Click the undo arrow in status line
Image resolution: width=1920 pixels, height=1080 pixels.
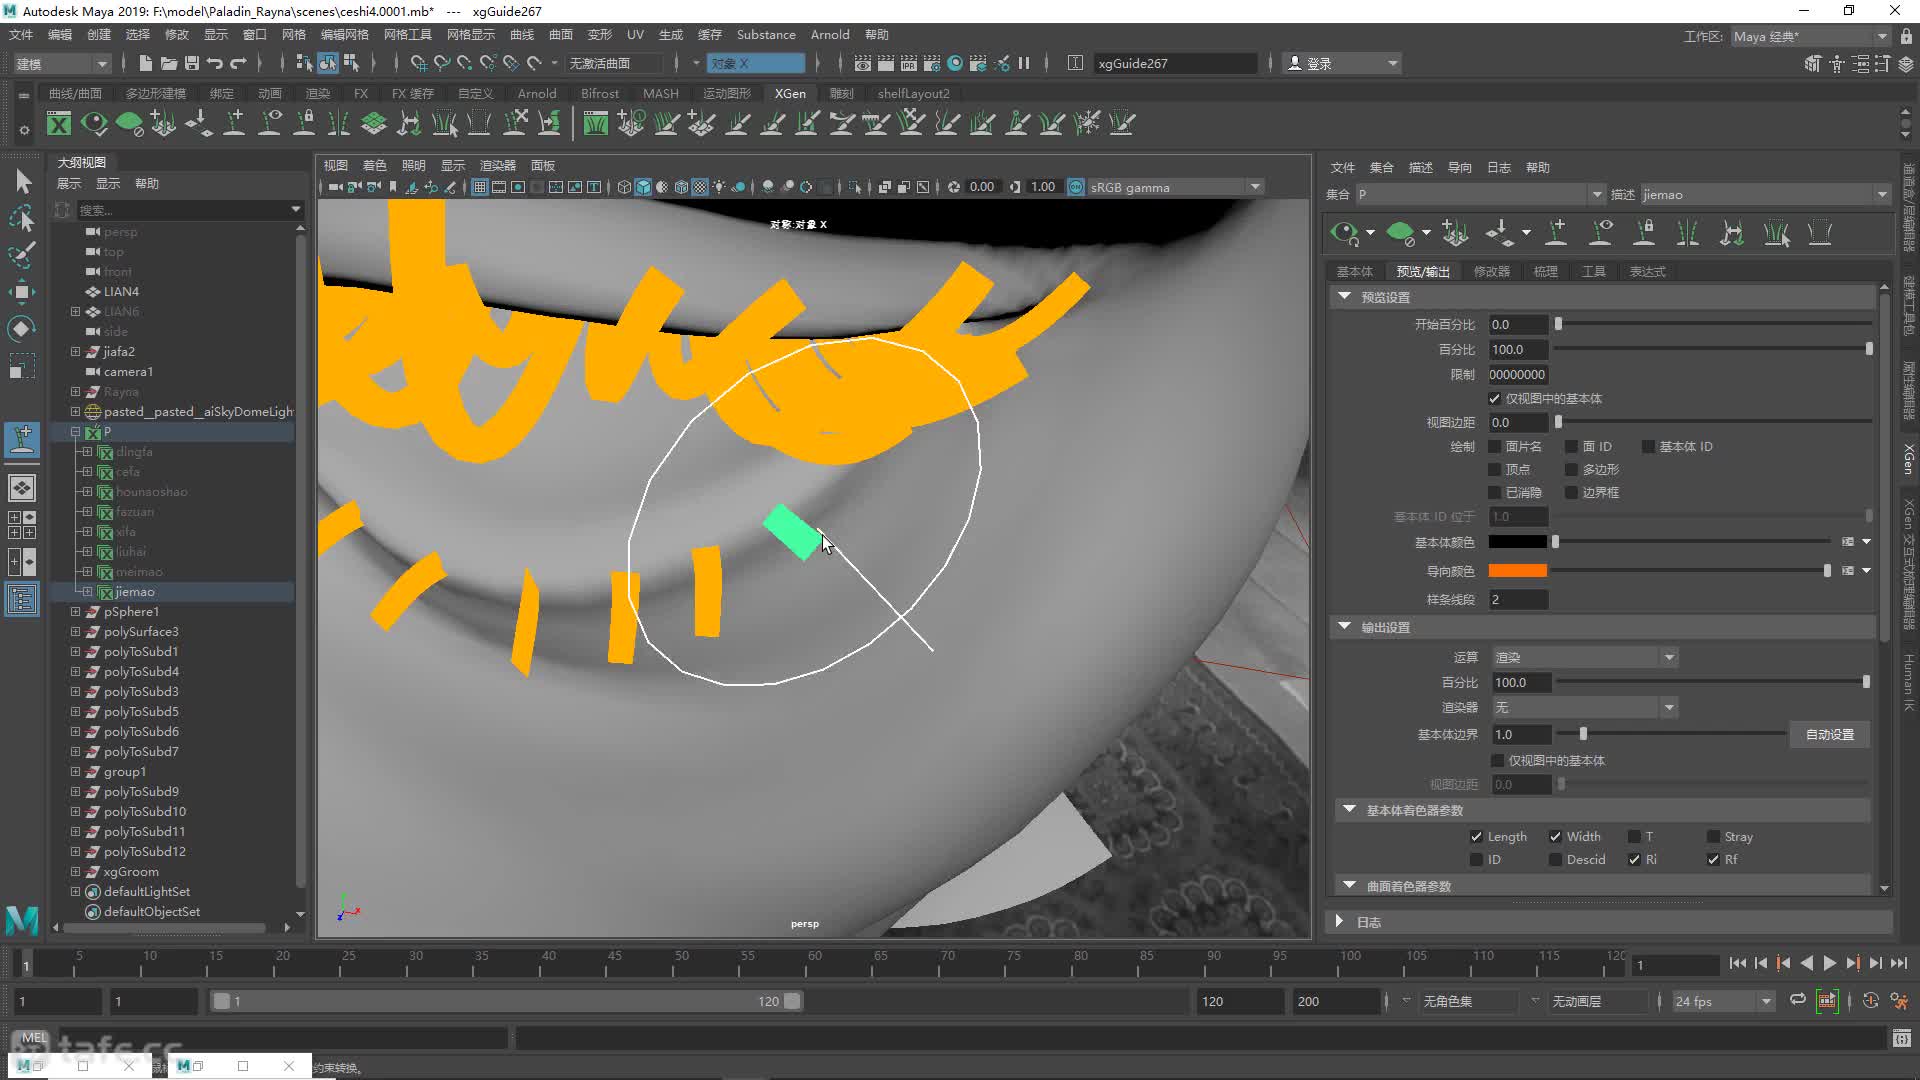pos(215,63)
